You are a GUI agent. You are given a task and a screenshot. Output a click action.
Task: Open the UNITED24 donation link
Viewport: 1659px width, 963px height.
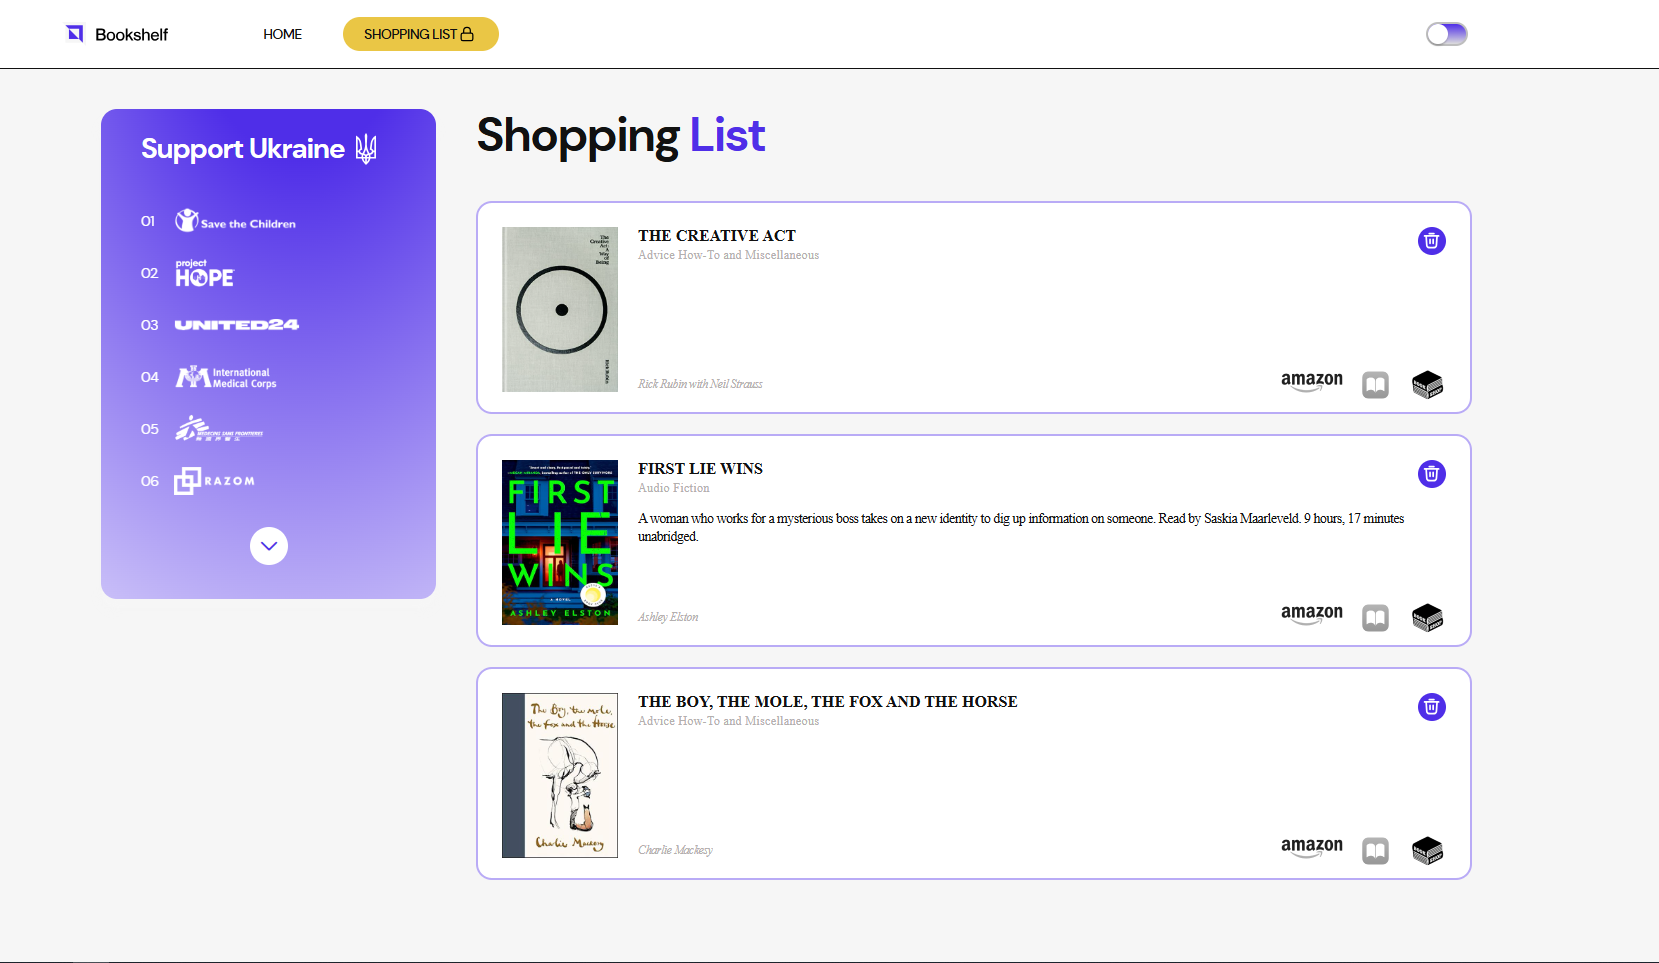click(x=237, y=325)
